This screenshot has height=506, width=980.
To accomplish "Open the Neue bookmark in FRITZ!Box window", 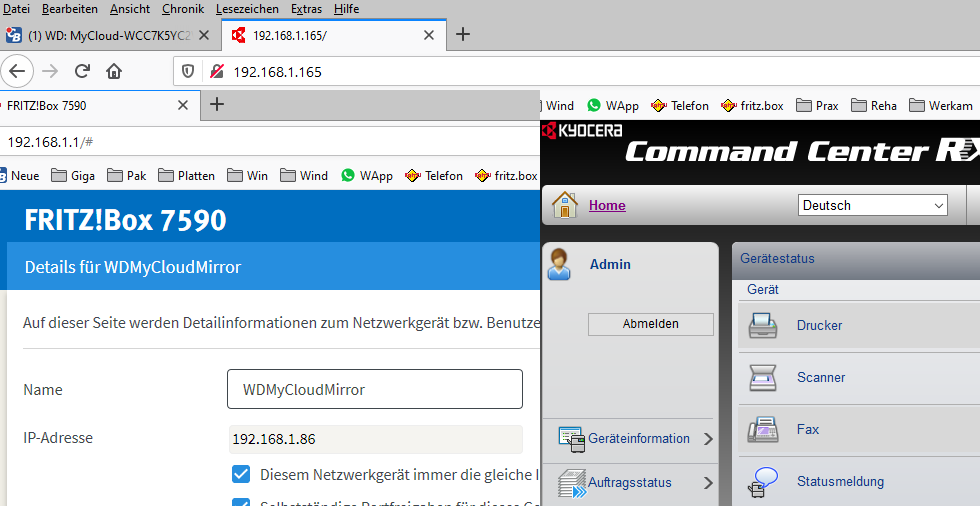I will tap(19, 176).
